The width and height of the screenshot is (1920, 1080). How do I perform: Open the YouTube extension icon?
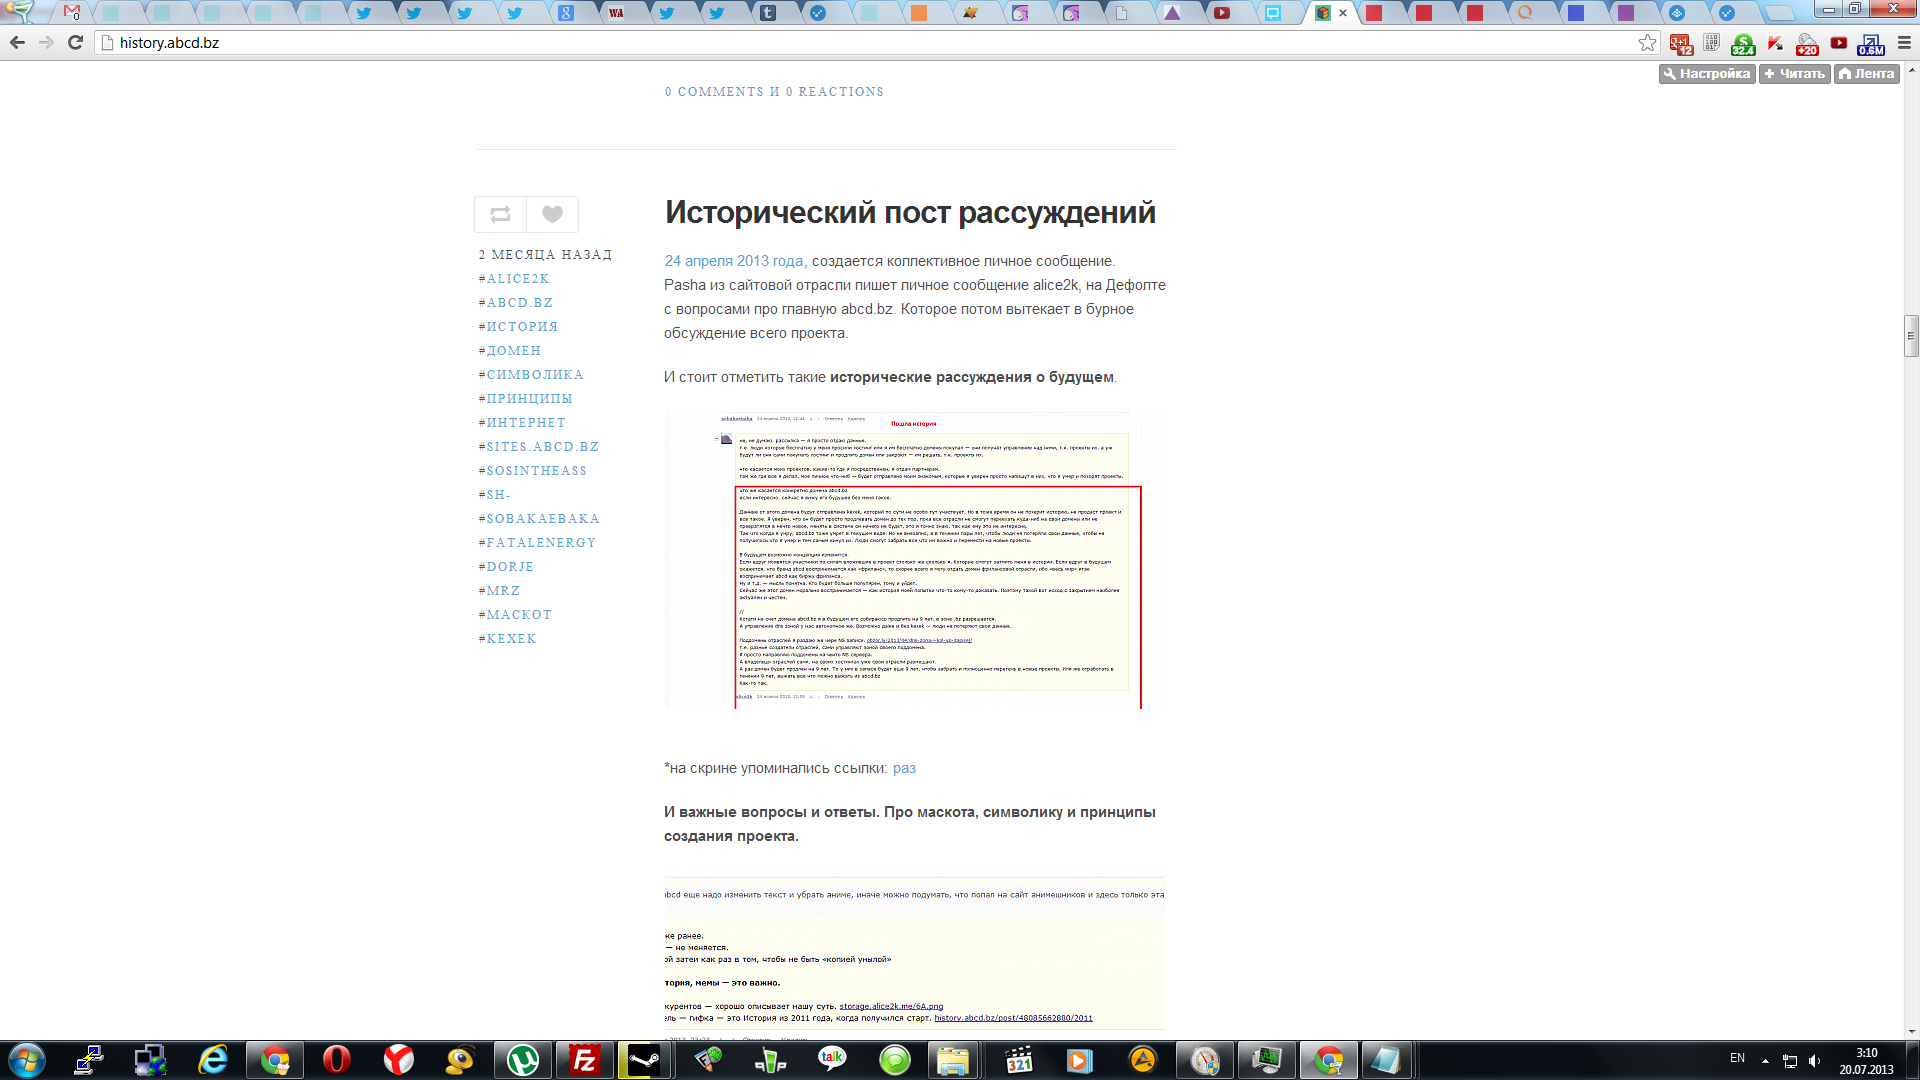[1838, 43]
